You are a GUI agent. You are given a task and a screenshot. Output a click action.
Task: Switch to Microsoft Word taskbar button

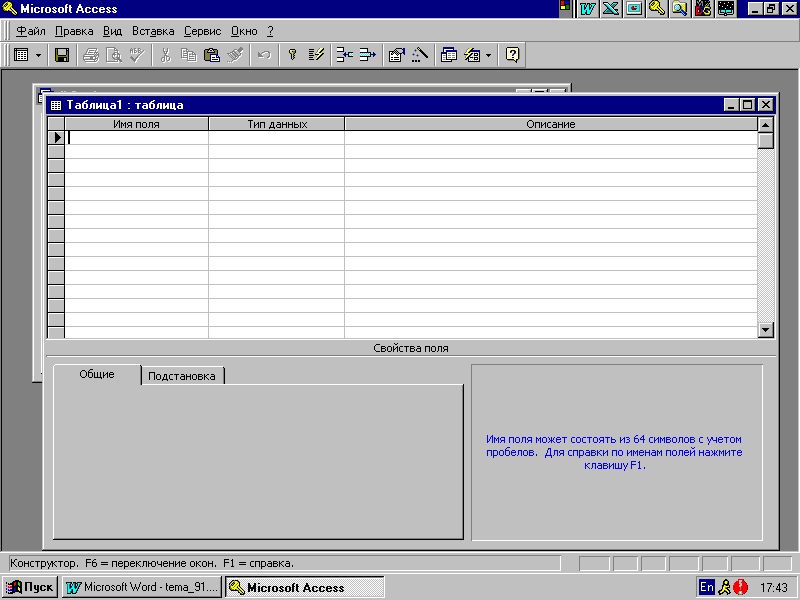point(142,587)
